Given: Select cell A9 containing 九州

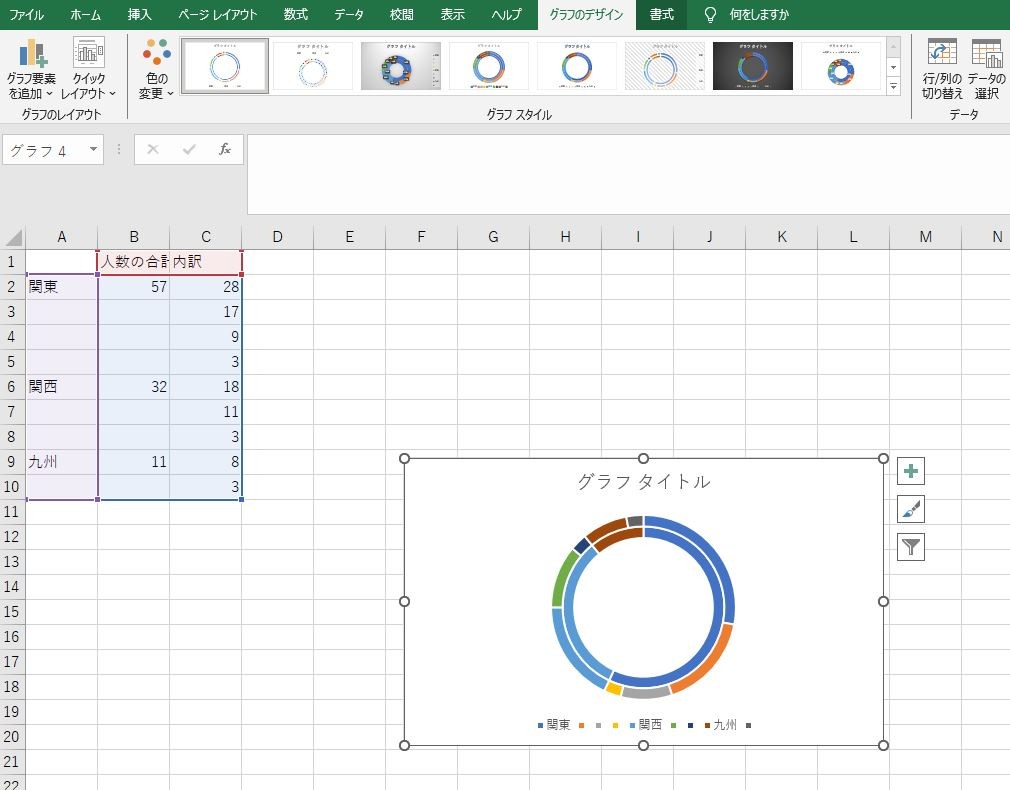Looking at the screenshot, I should [x=62, y=461].
